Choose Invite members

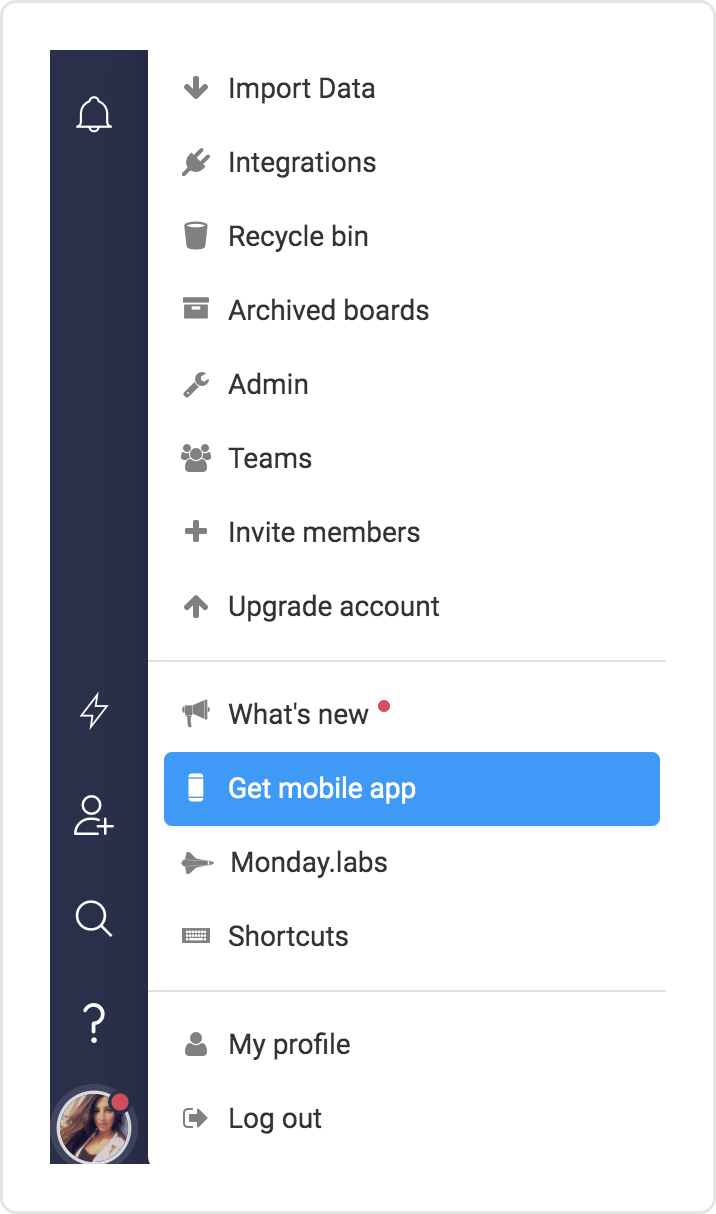pos(324,532)
